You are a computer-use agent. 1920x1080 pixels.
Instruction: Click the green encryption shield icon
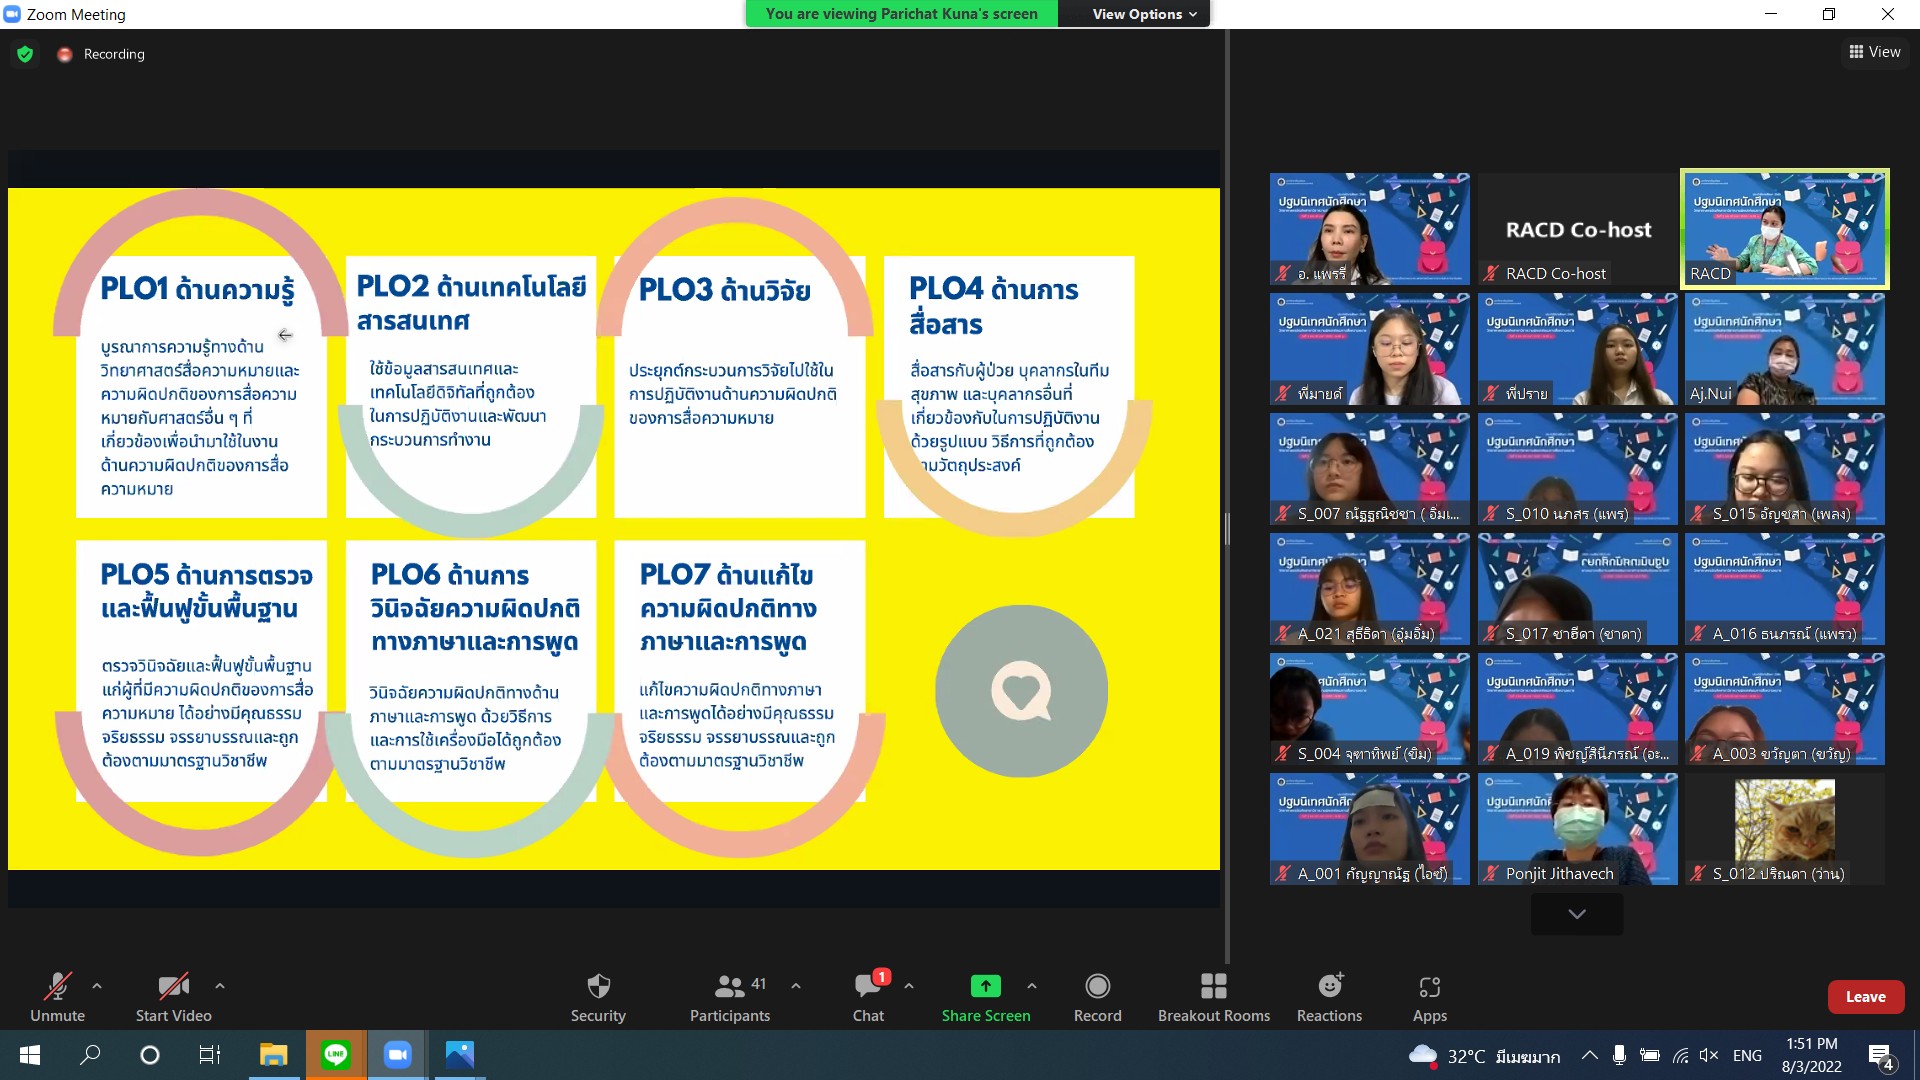pyautogui.click(x=25, y=54)
